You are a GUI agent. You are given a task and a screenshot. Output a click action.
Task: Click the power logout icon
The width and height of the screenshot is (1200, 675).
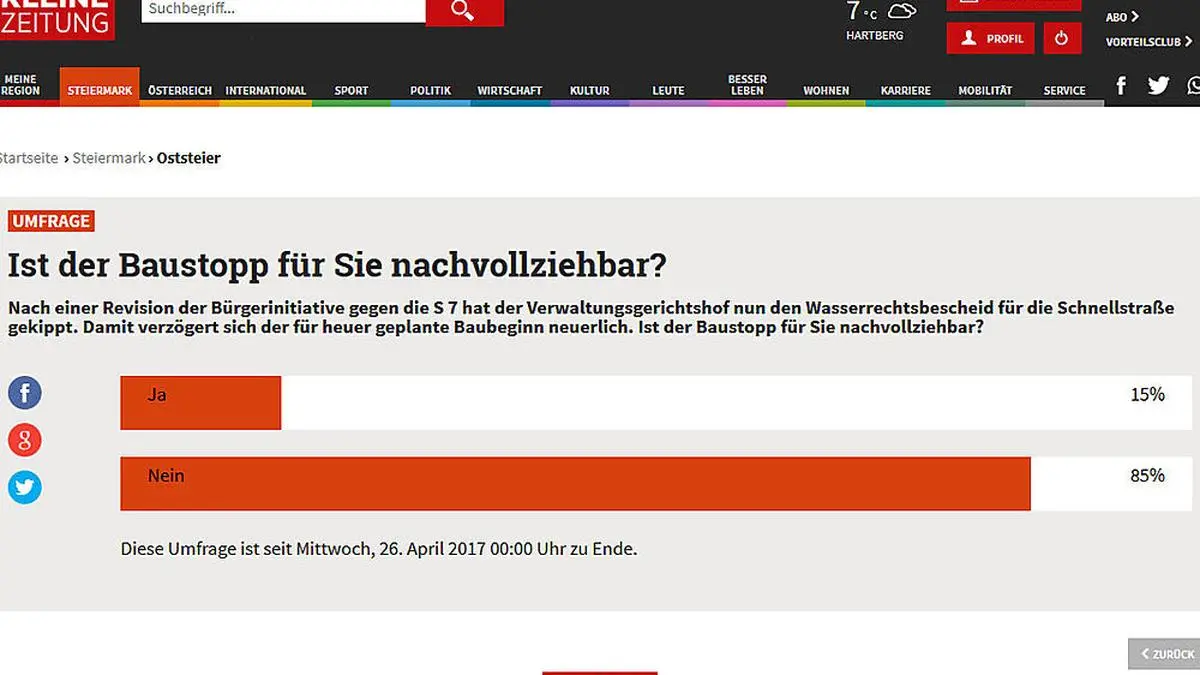point(1062,38)
